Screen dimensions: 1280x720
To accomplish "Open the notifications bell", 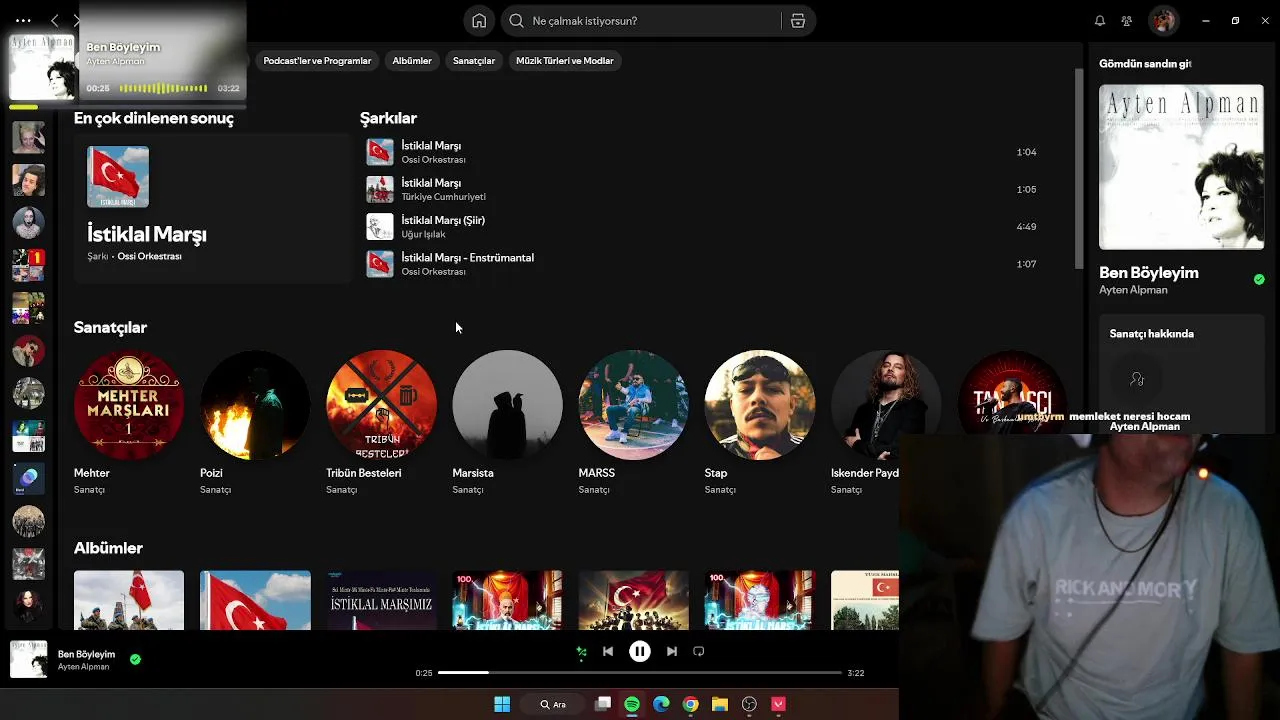I will point(1100,21).
